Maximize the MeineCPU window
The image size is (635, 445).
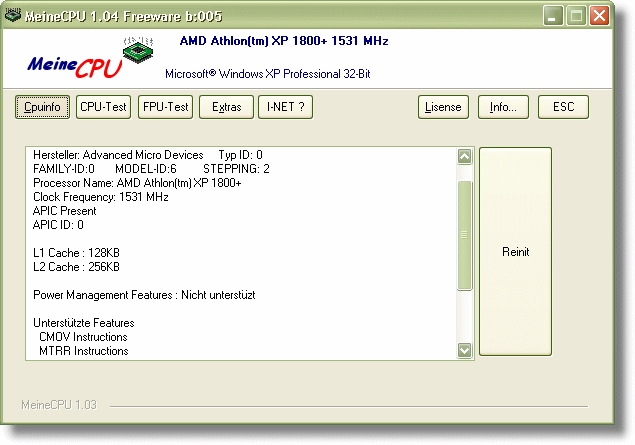[x=577, y=15]
